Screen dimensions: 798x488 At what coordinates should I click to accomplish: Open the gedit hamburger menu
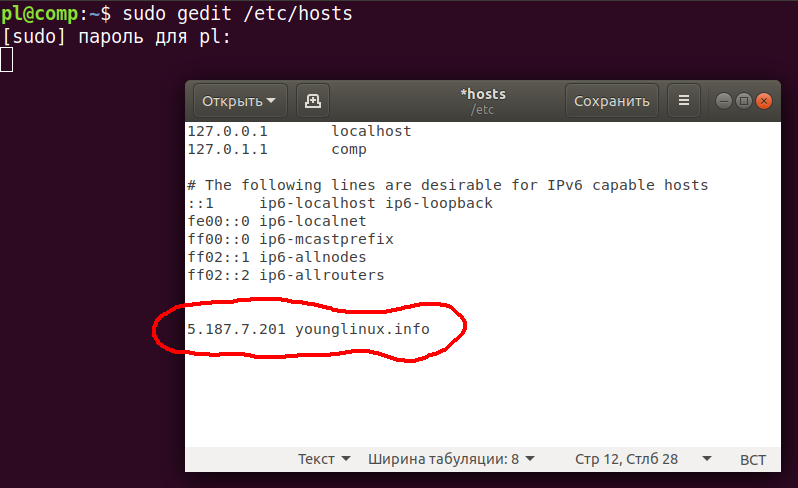[684, 101]
